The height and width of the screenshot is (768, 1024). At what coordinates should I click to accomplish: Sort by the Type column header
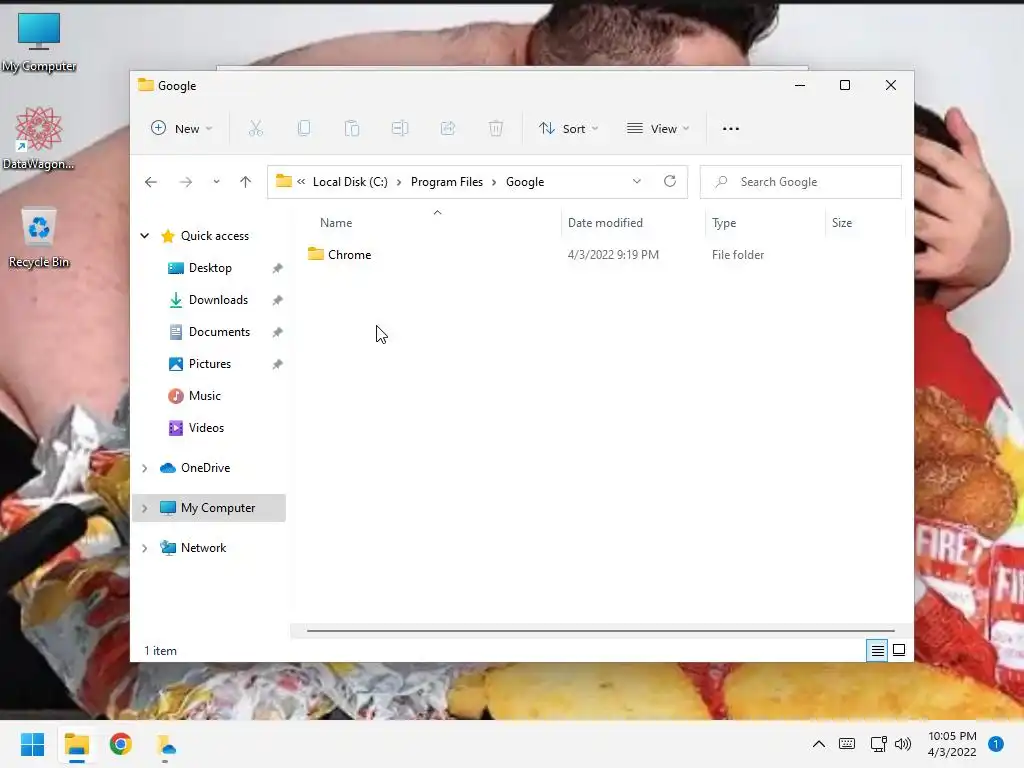(x=724, y=223)
